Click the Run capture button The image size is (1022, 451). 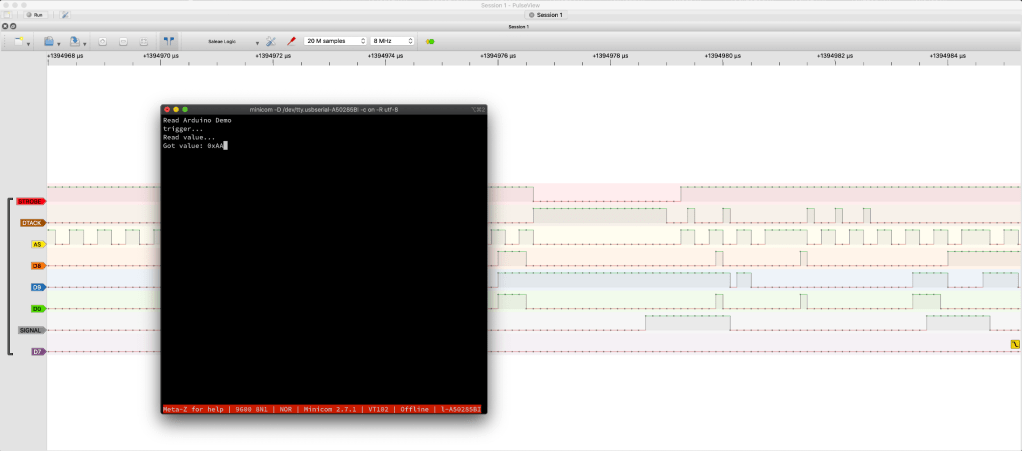coord(34,15)
